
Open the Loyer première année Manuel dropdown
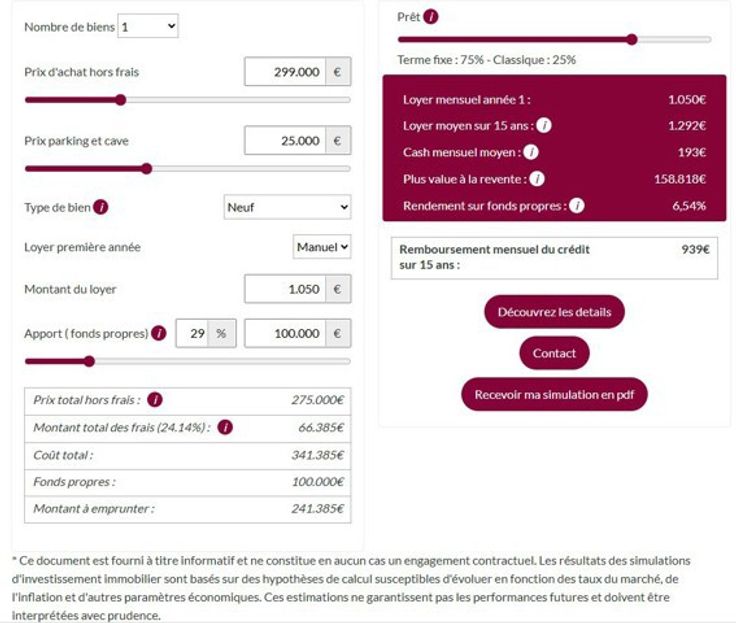coord(322,246)
